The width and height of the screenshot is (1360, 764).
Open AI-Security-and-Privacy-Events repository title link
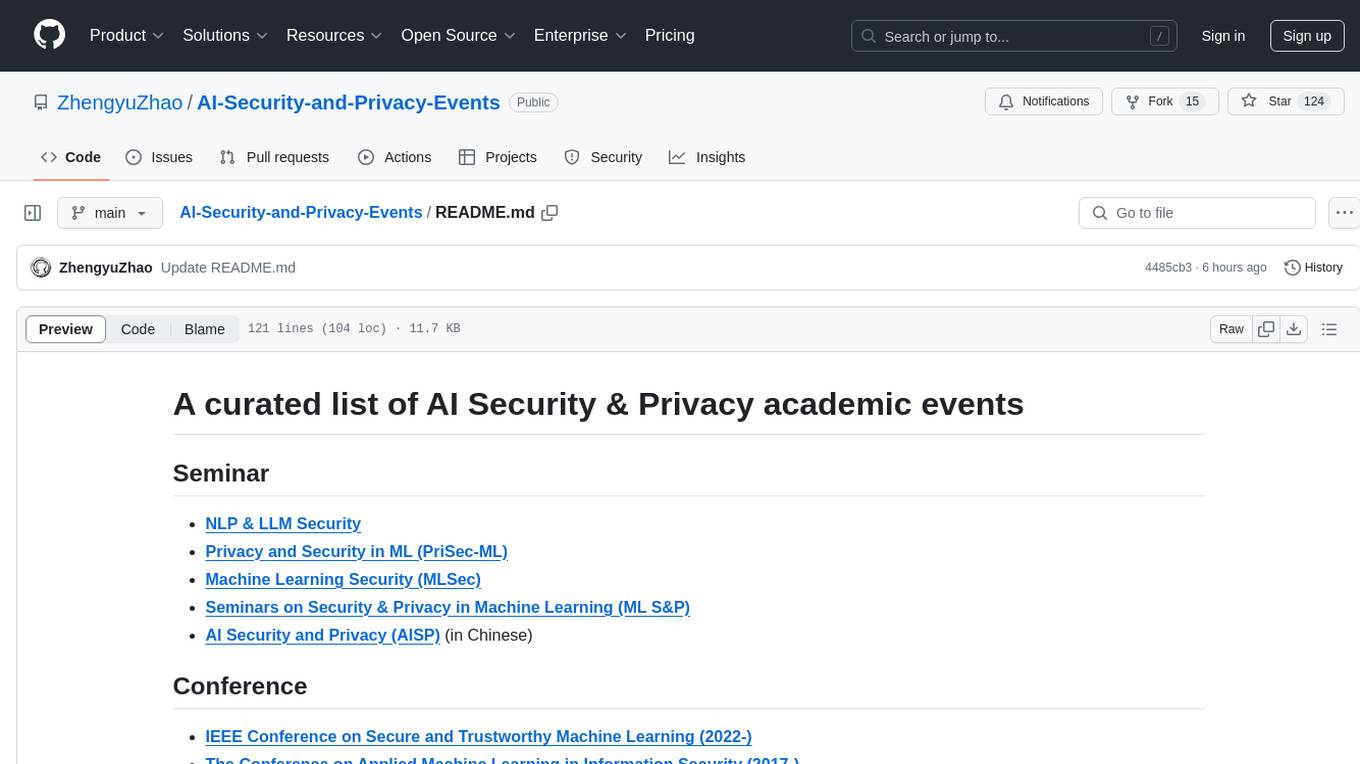pyautogui.click(x=348, y=102)
